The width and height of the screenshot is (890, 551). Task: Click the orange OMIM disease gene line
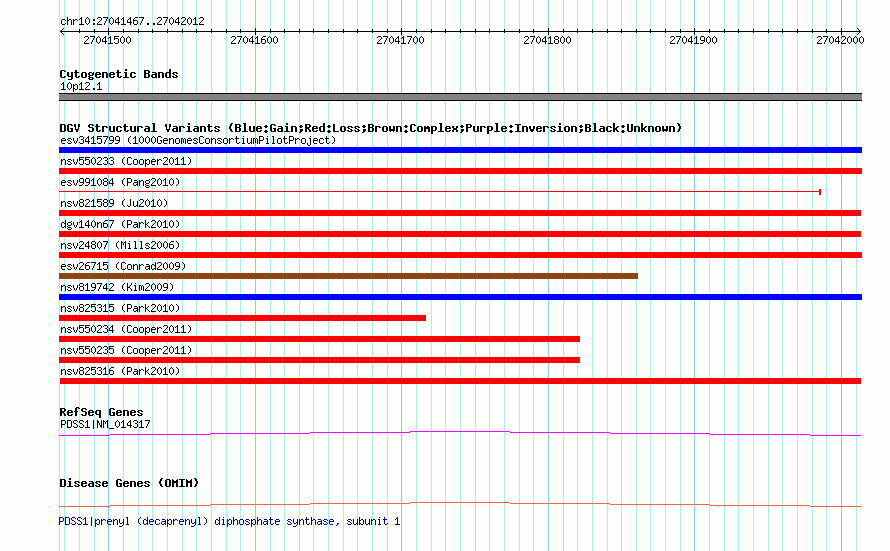pyautogui.click(x=460, y=504)
